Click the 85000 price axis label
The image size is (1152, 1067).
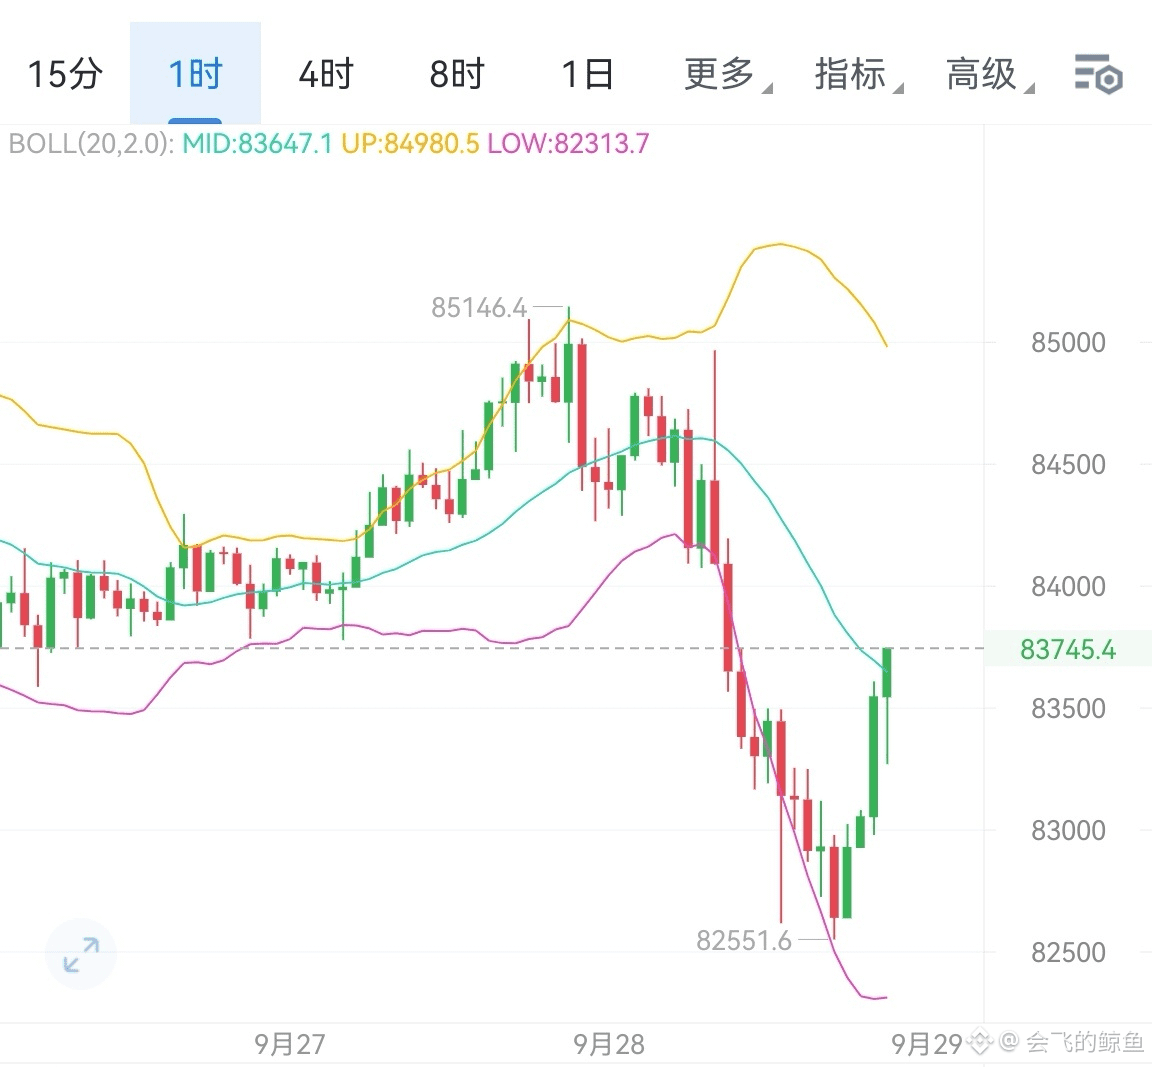pos(1068,342)
